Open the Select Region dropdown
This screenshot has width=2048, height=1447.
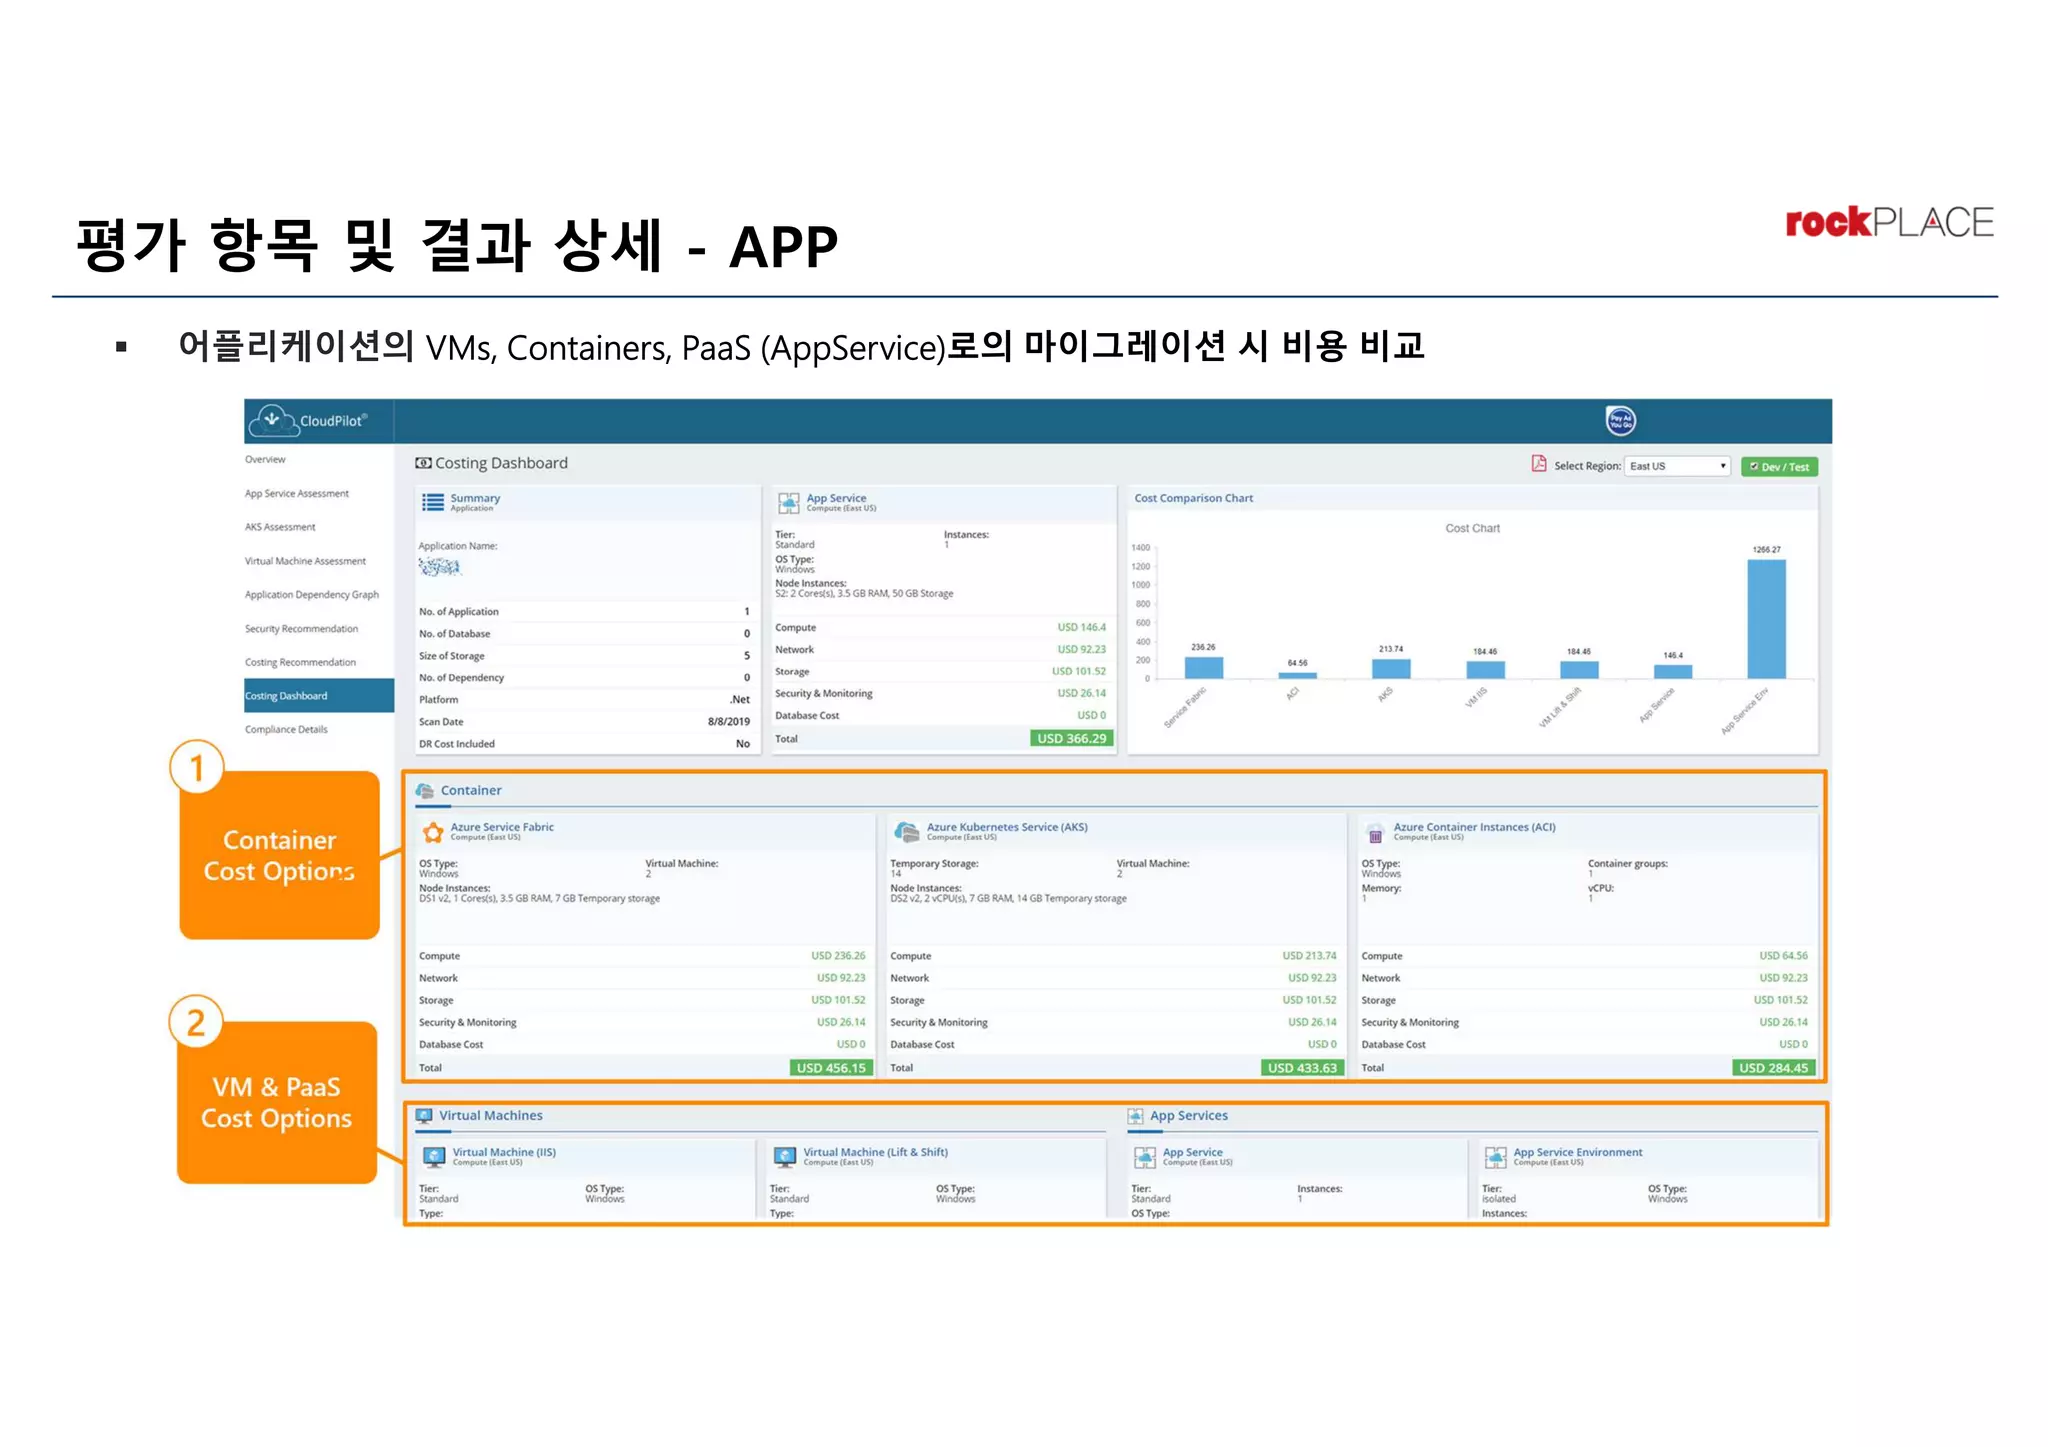point(1677,466)
